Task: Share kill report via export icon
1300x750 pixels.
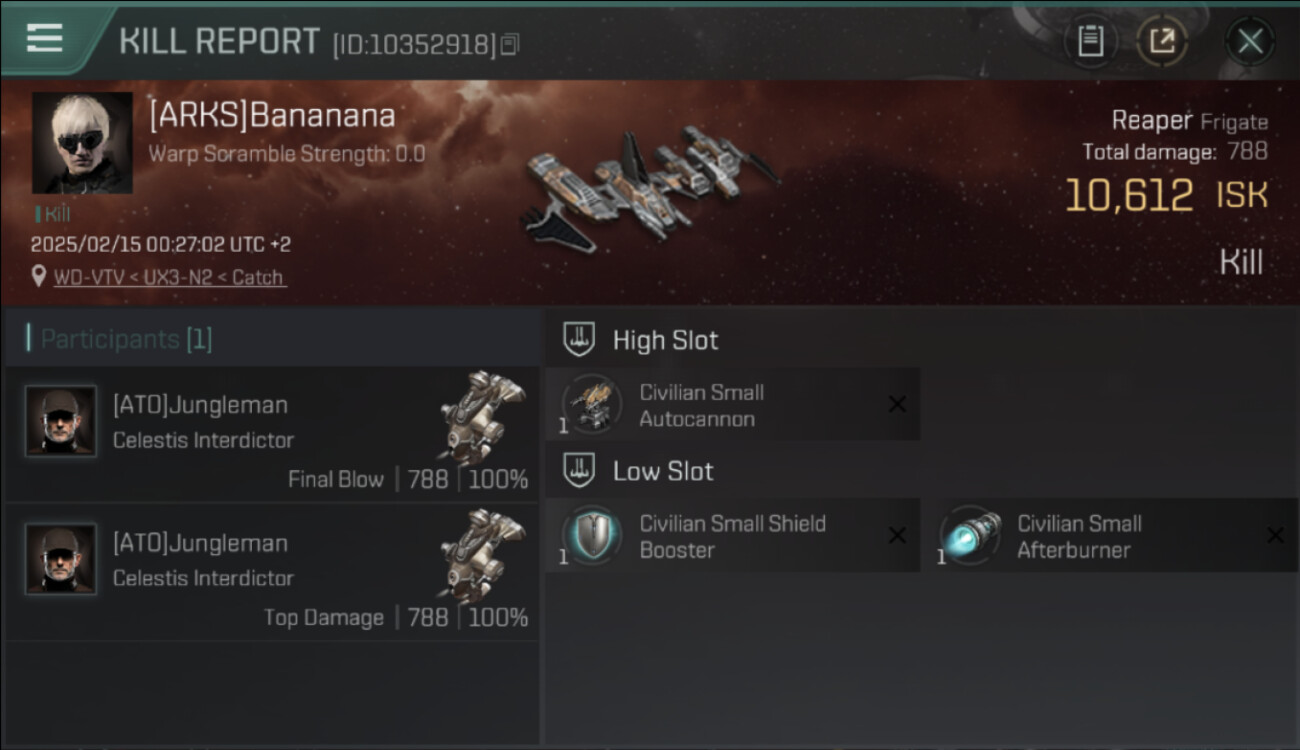Action: [x=1161, y=41]
